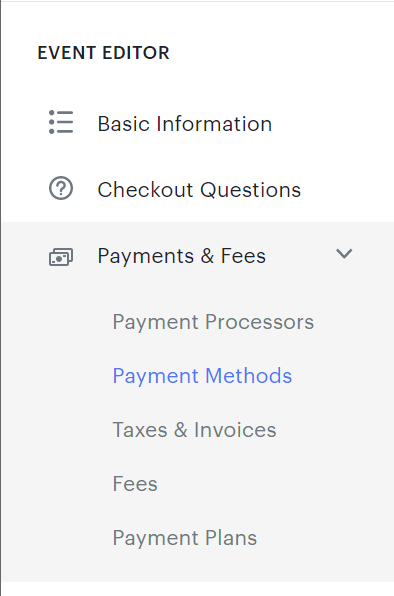Click the word Processors in the submenu
The height and width of the screenshot is (596, 394).
point(260,322)
